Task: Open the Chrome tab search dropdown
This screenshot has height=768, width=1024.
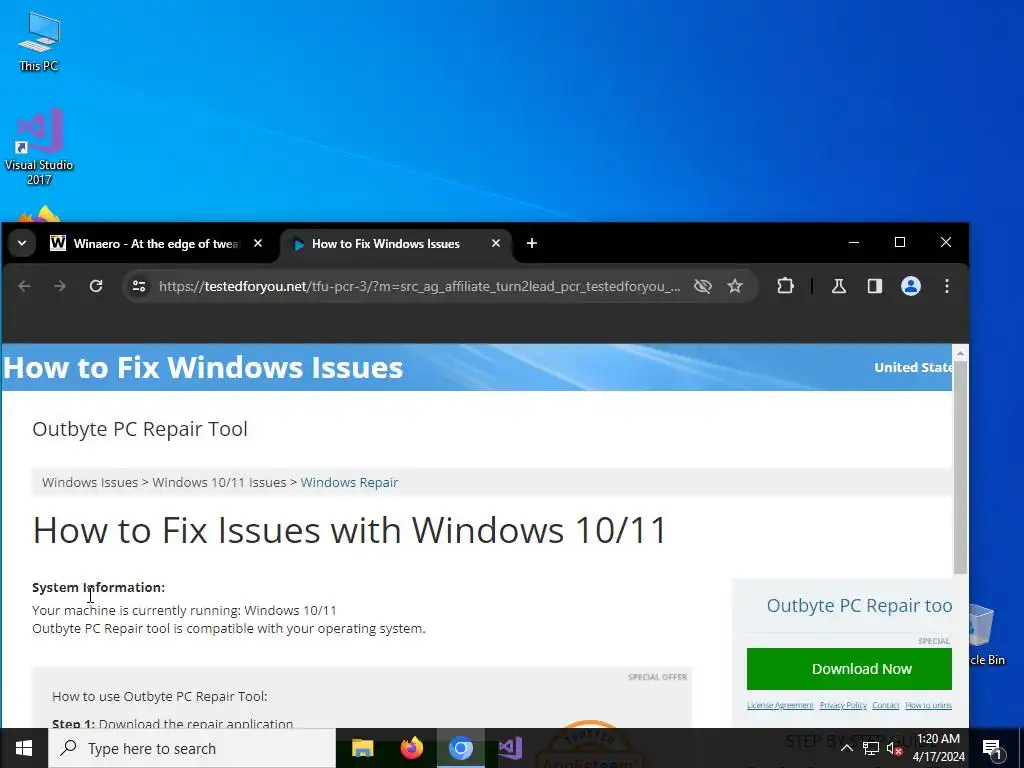Action: click(22, 244)
